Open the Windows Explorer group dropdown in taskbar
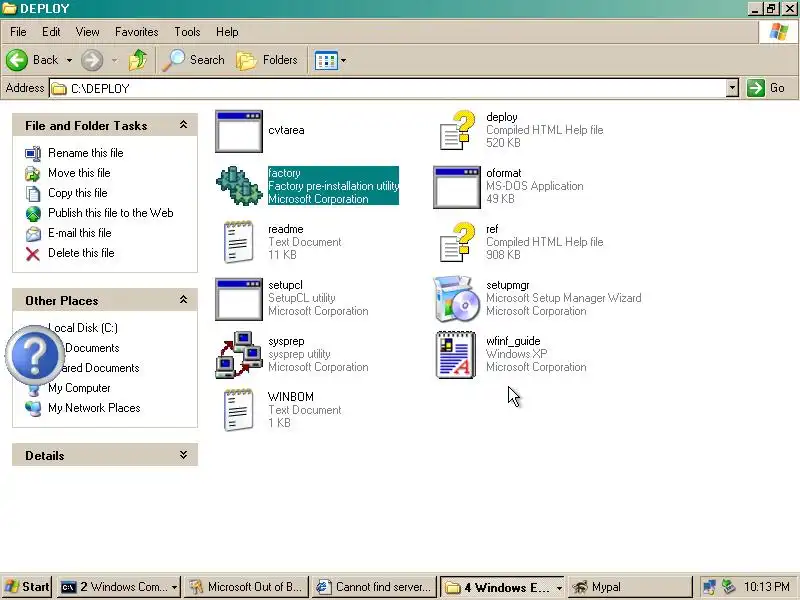Screen dimensions: 800x600 pyautogui.click(x=559, y=588)
